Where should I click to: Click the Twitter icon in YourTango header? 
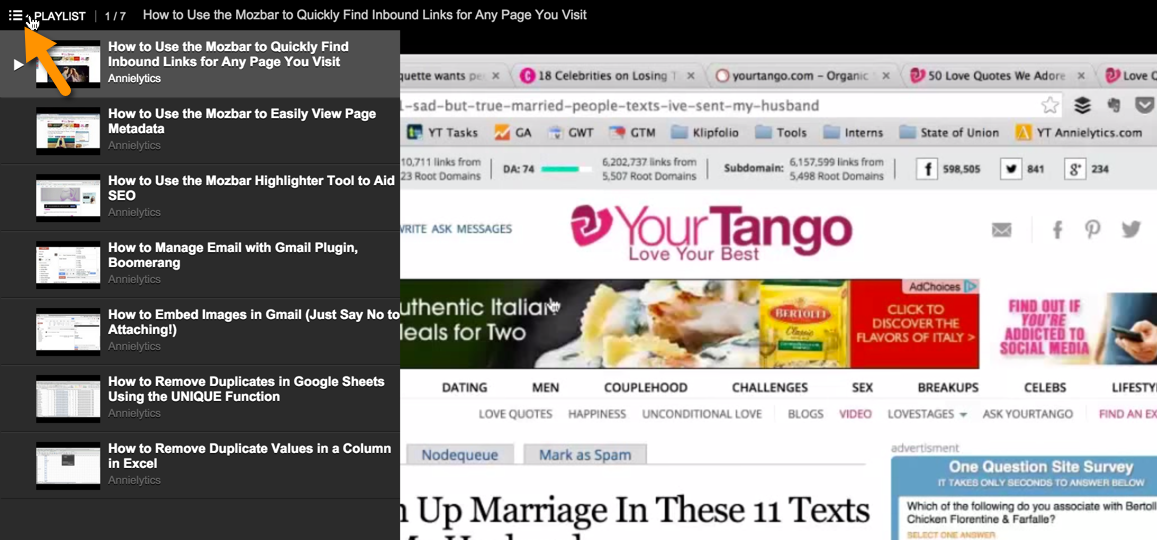pos(1131,229)
